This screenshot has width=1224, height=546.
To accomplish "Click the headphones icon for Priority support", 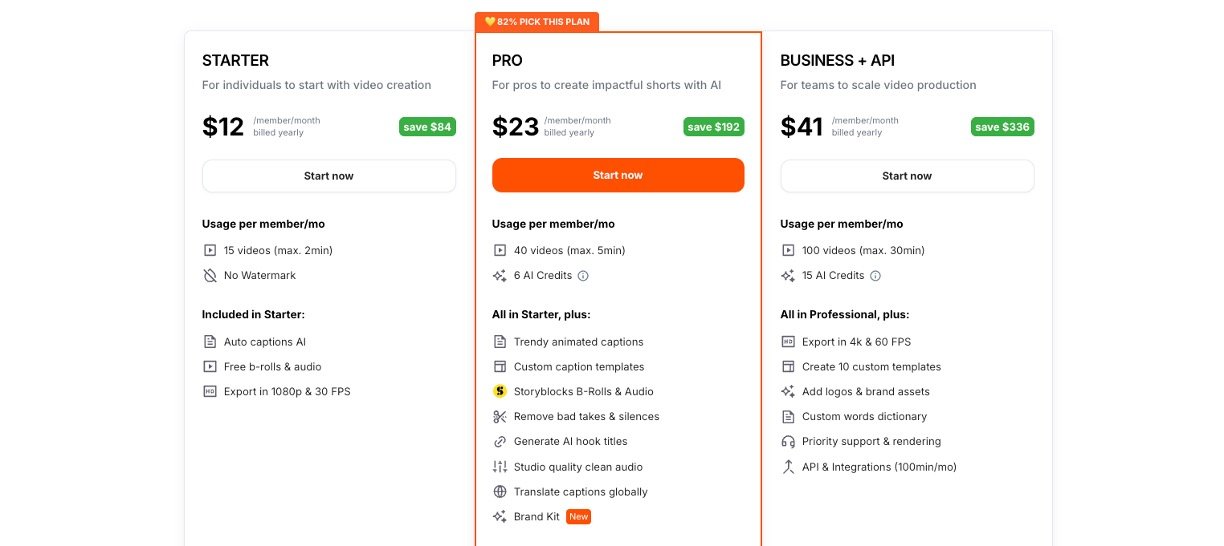I will pos(788,442).
